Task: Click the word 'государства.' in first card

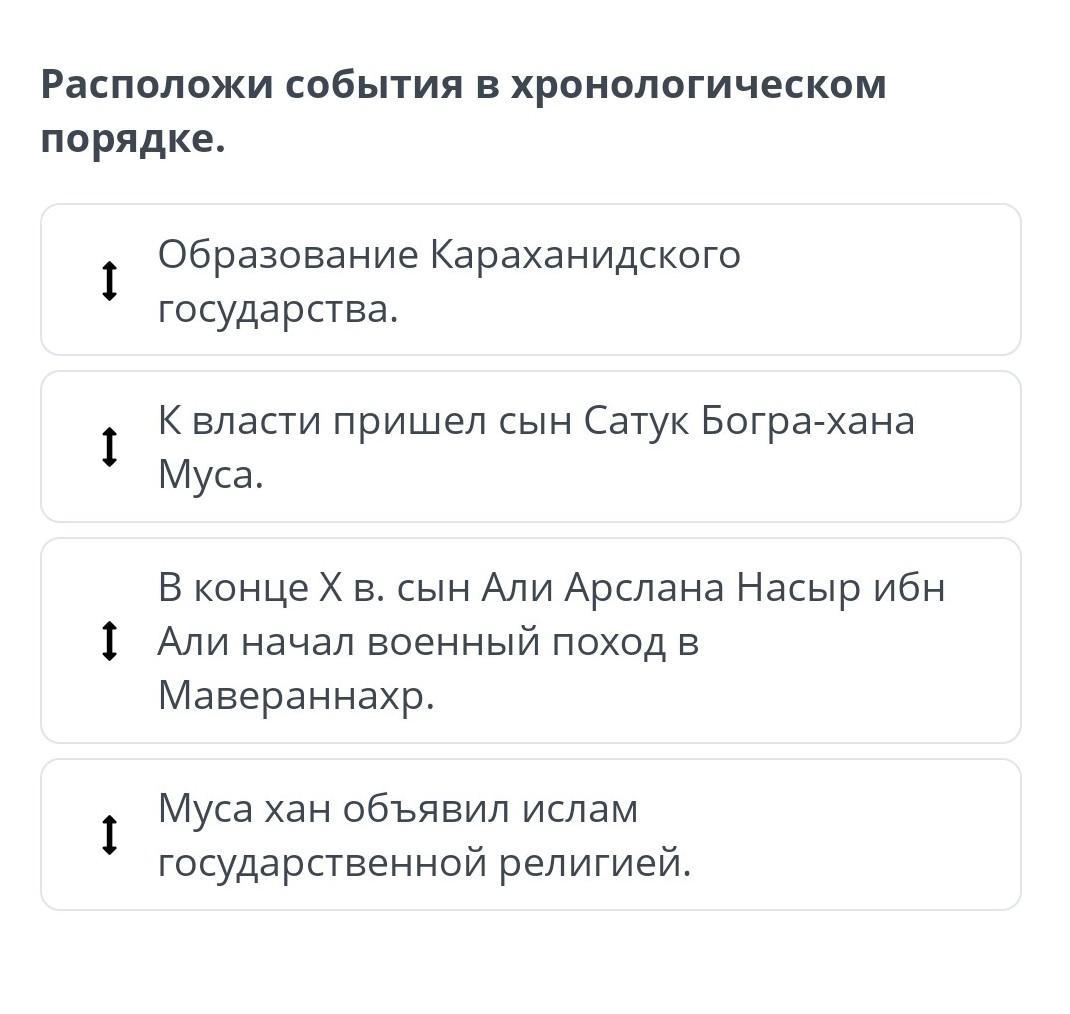Action: pos(278,309)
